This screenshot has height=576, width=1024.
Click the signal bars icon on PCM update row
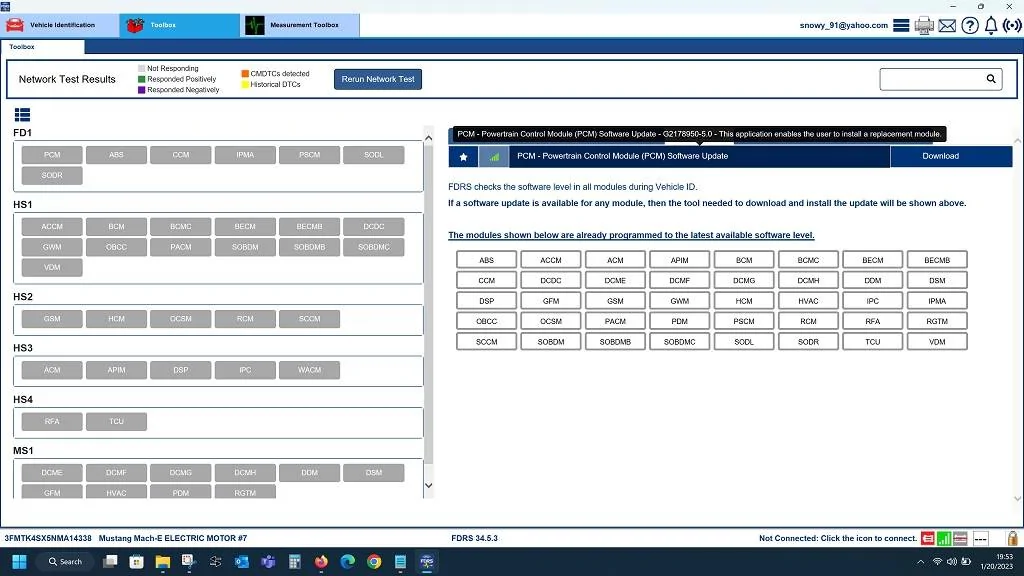click(x=494, y=157)
